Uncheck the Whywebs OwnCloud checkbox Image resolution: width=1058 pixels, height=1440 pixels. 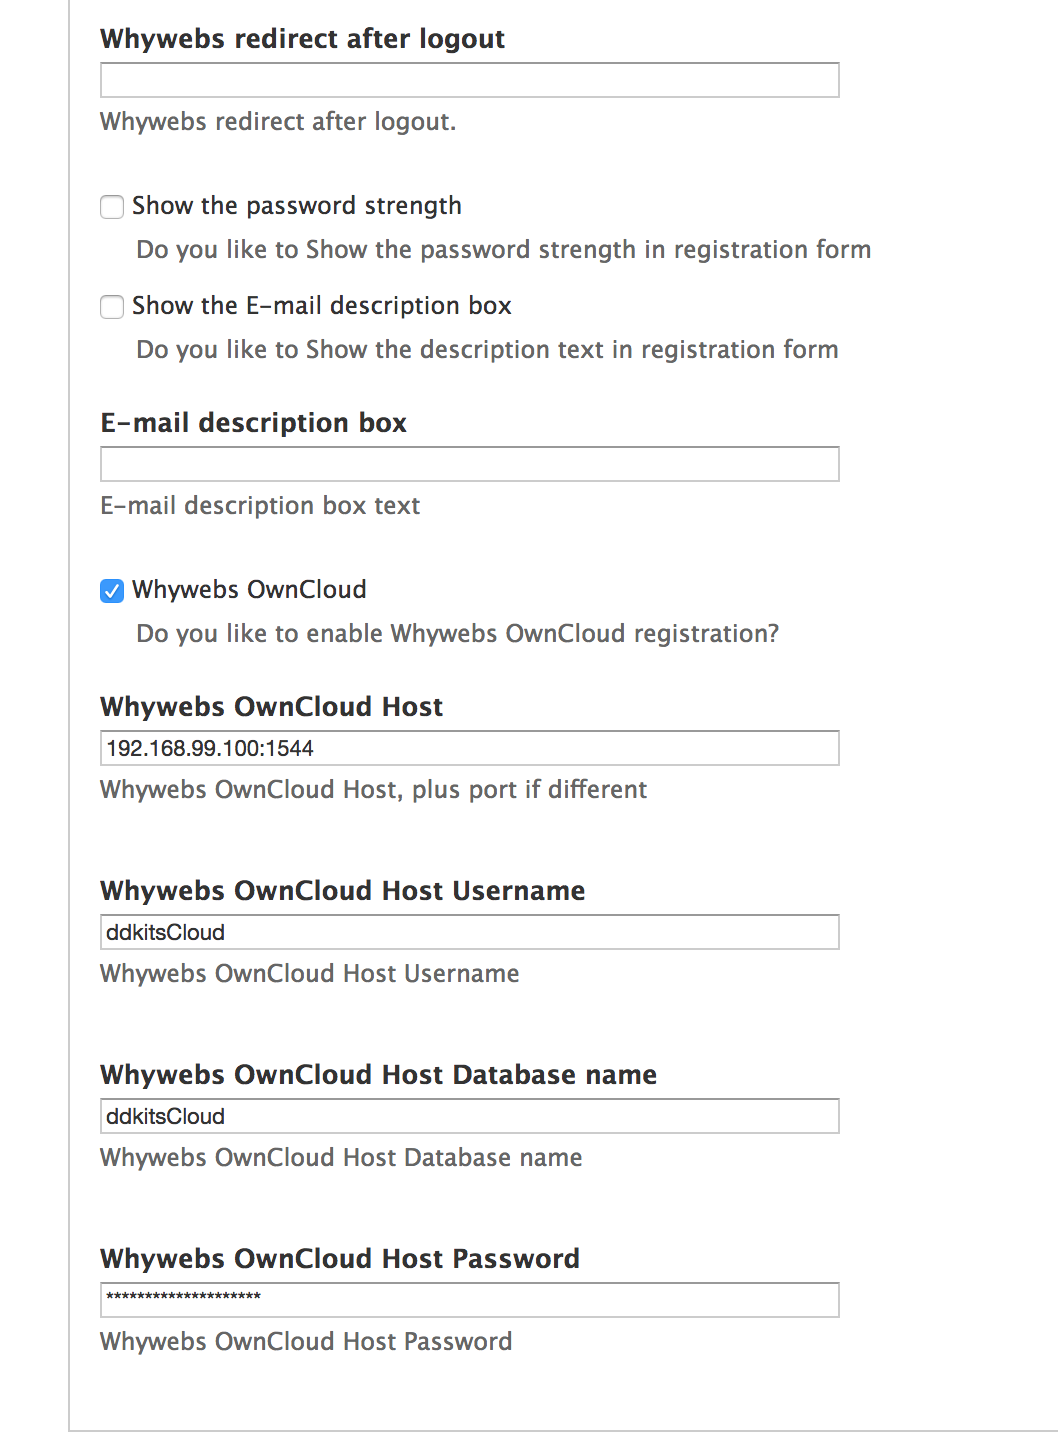(x=112, y=591)
